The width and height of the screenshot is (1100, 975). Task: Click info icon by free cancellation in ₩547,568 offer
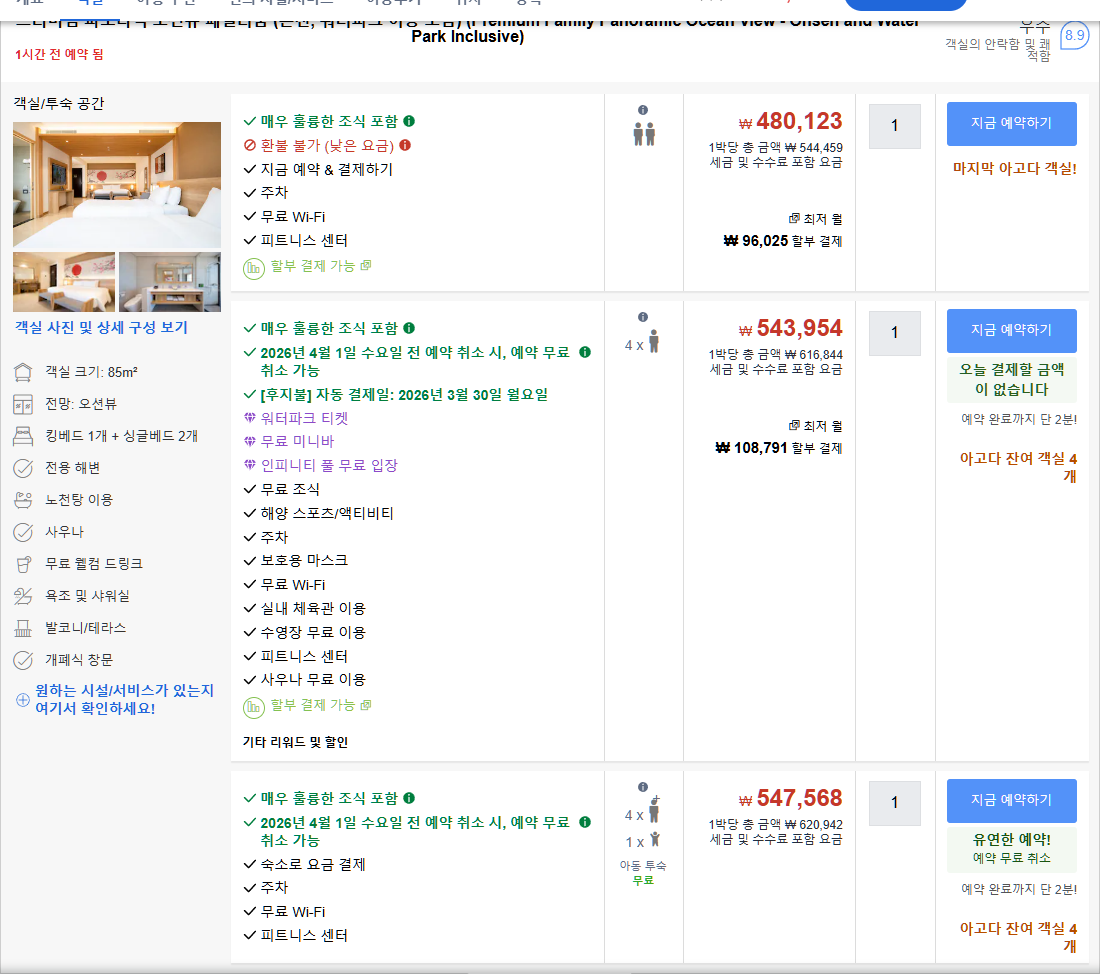coord(585,822)
